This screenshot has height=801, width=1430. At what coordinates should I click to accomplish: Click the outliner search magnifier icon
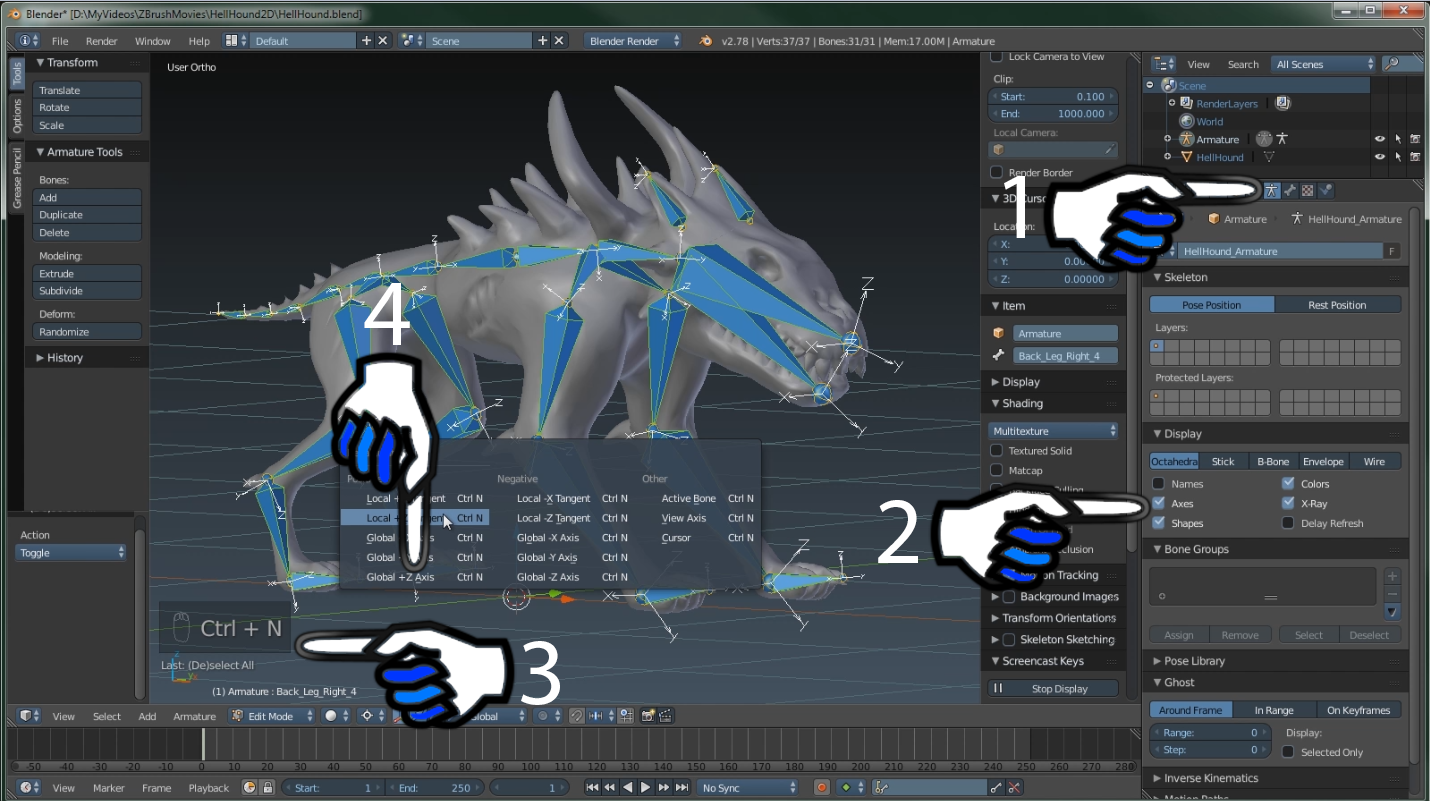click(1390, 64)
